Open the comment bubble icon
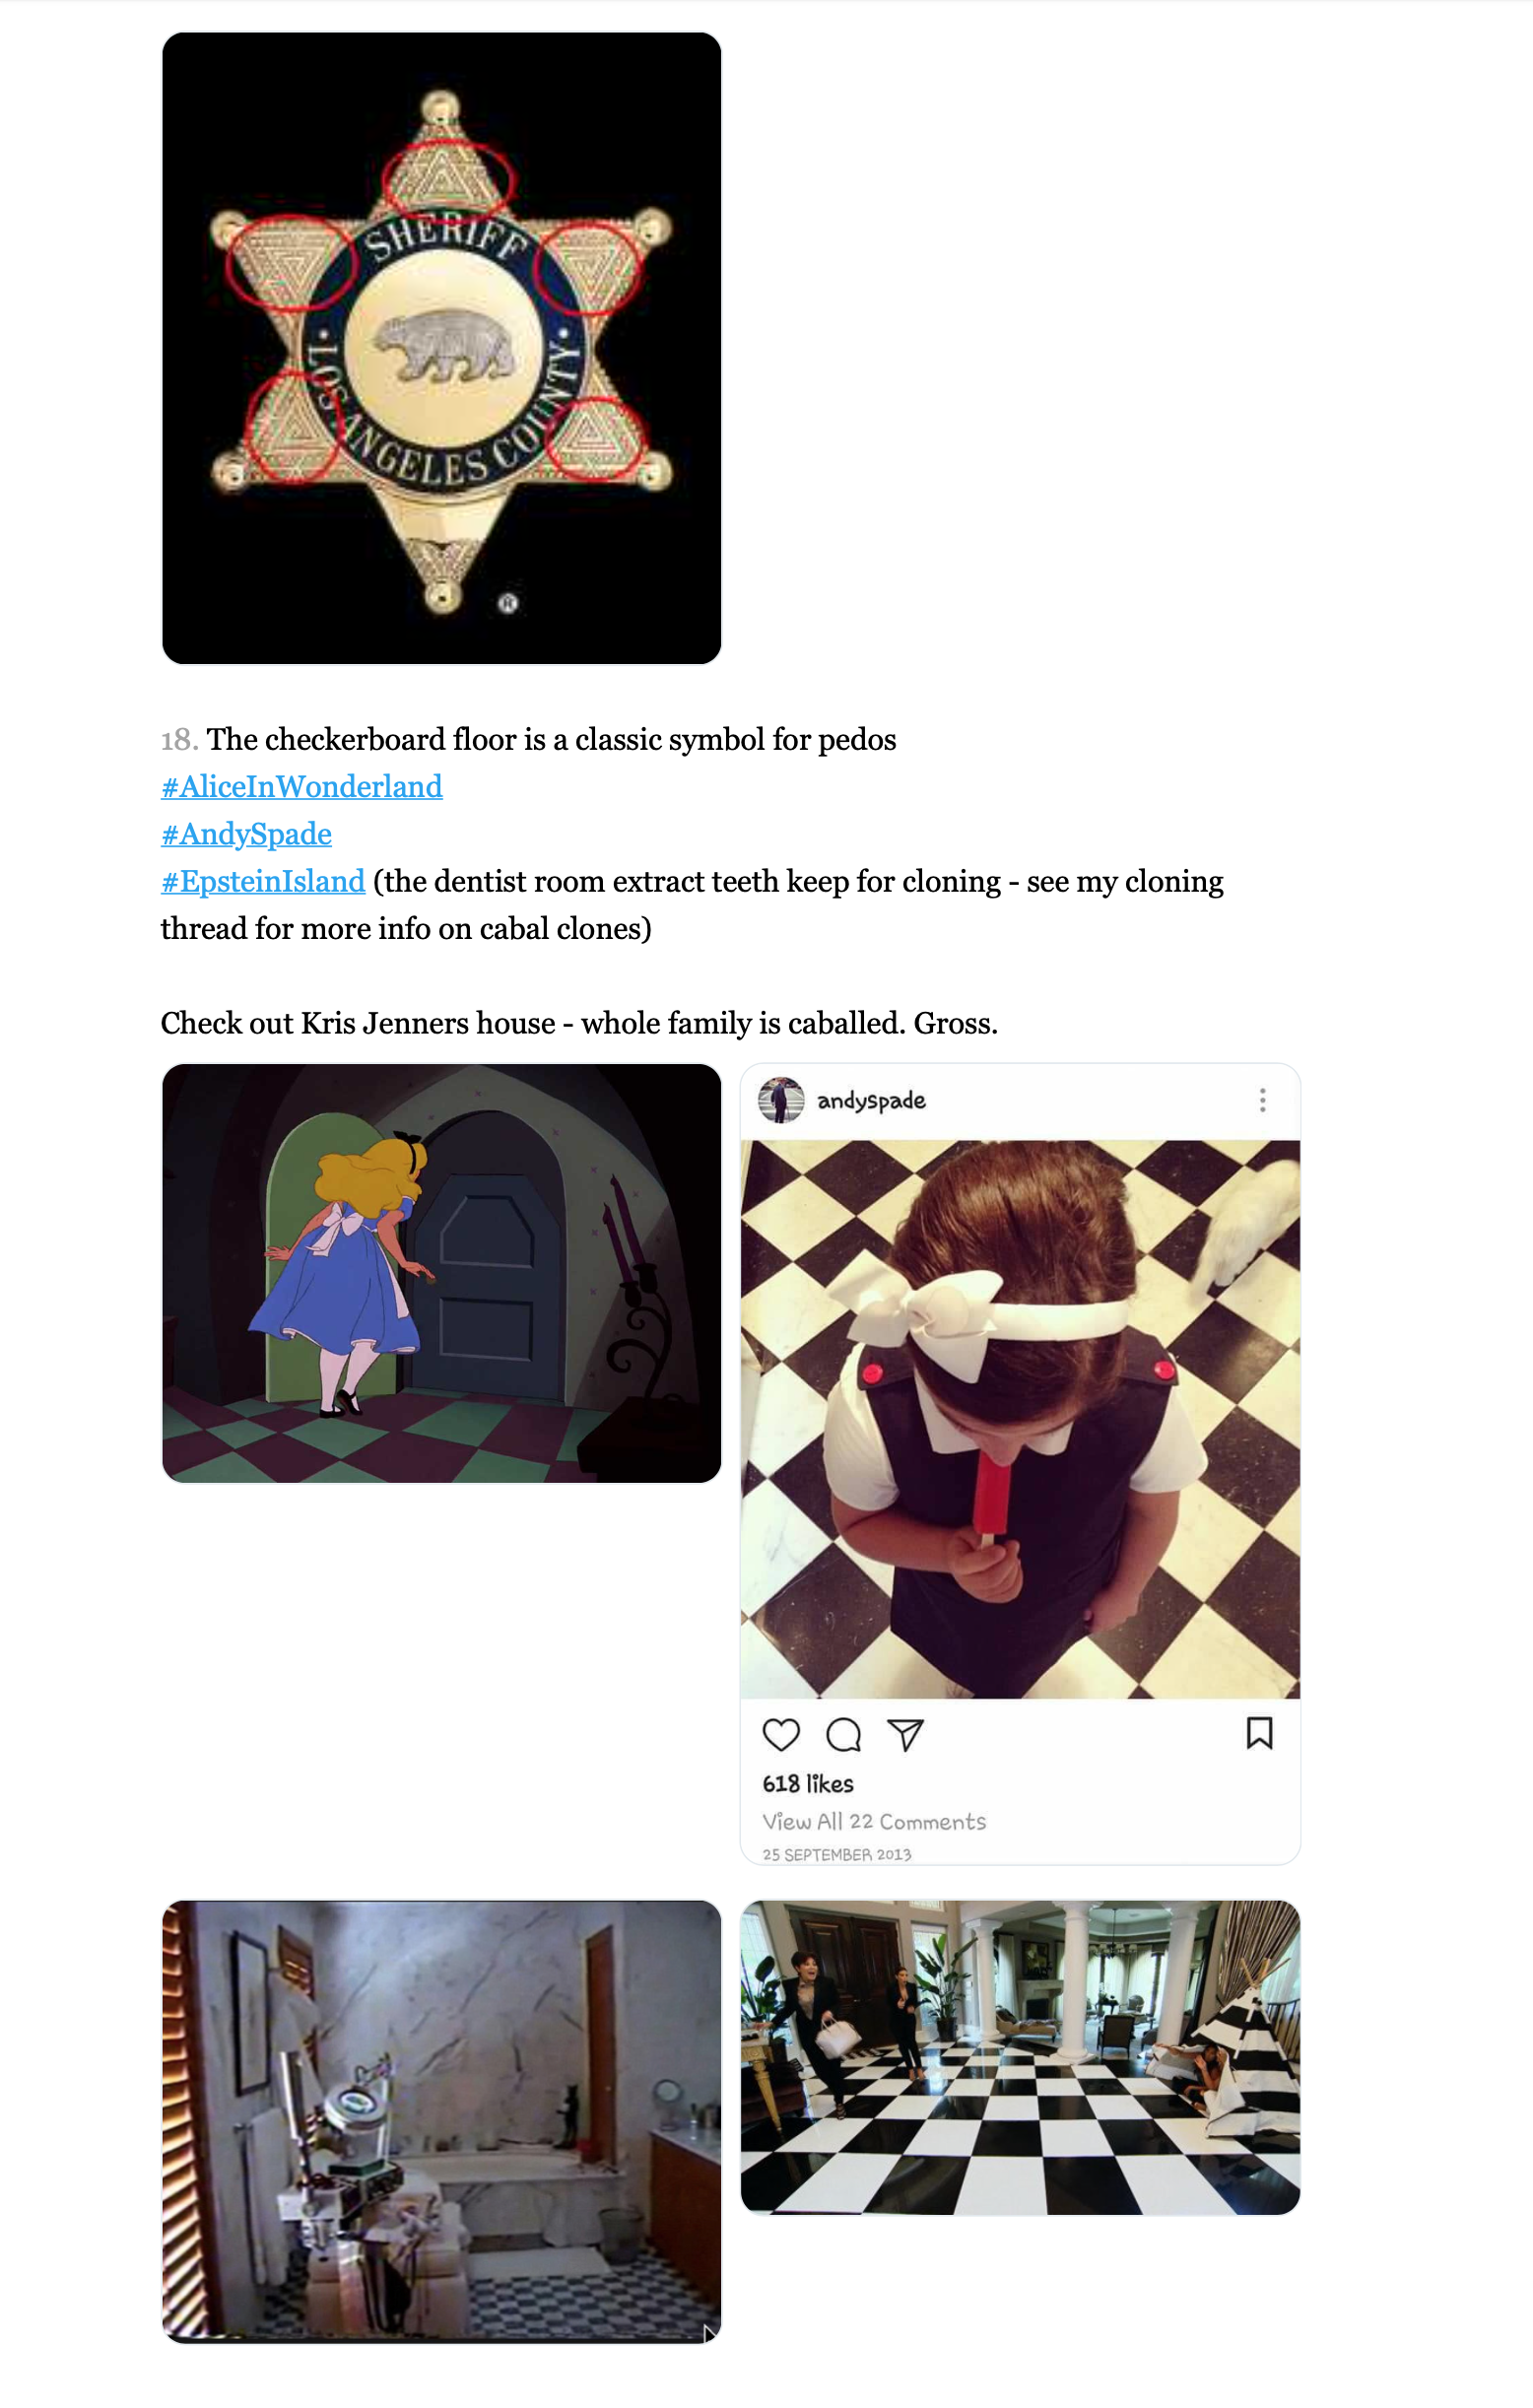Viewport: 1533px width, 2408px height. point(844,1734)
